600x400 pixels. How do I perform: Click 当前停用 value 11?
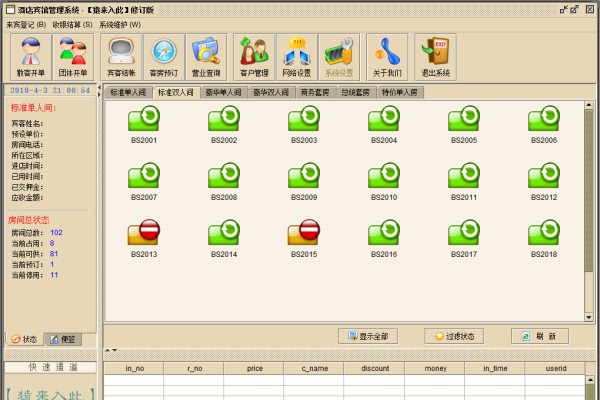(54, 275)
